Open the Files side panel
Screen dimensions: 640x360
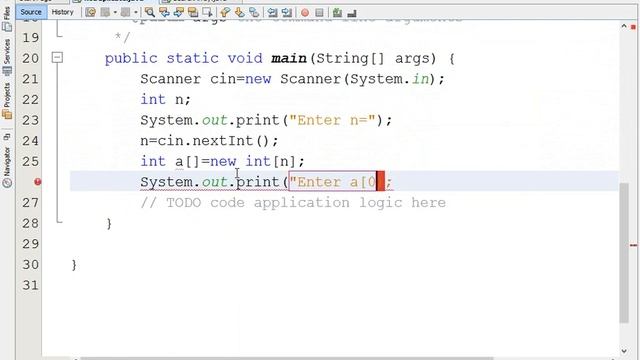(x=7, y=19)
